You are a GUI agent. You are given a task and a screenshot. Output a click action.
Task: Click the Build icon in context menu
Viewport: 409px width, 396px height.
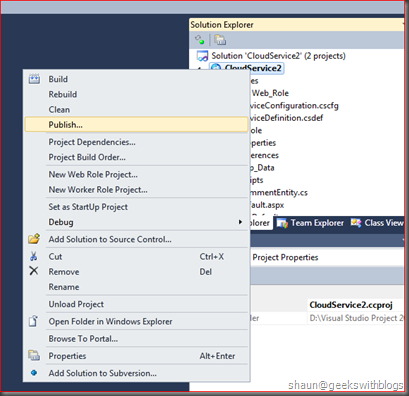point(34,79)
